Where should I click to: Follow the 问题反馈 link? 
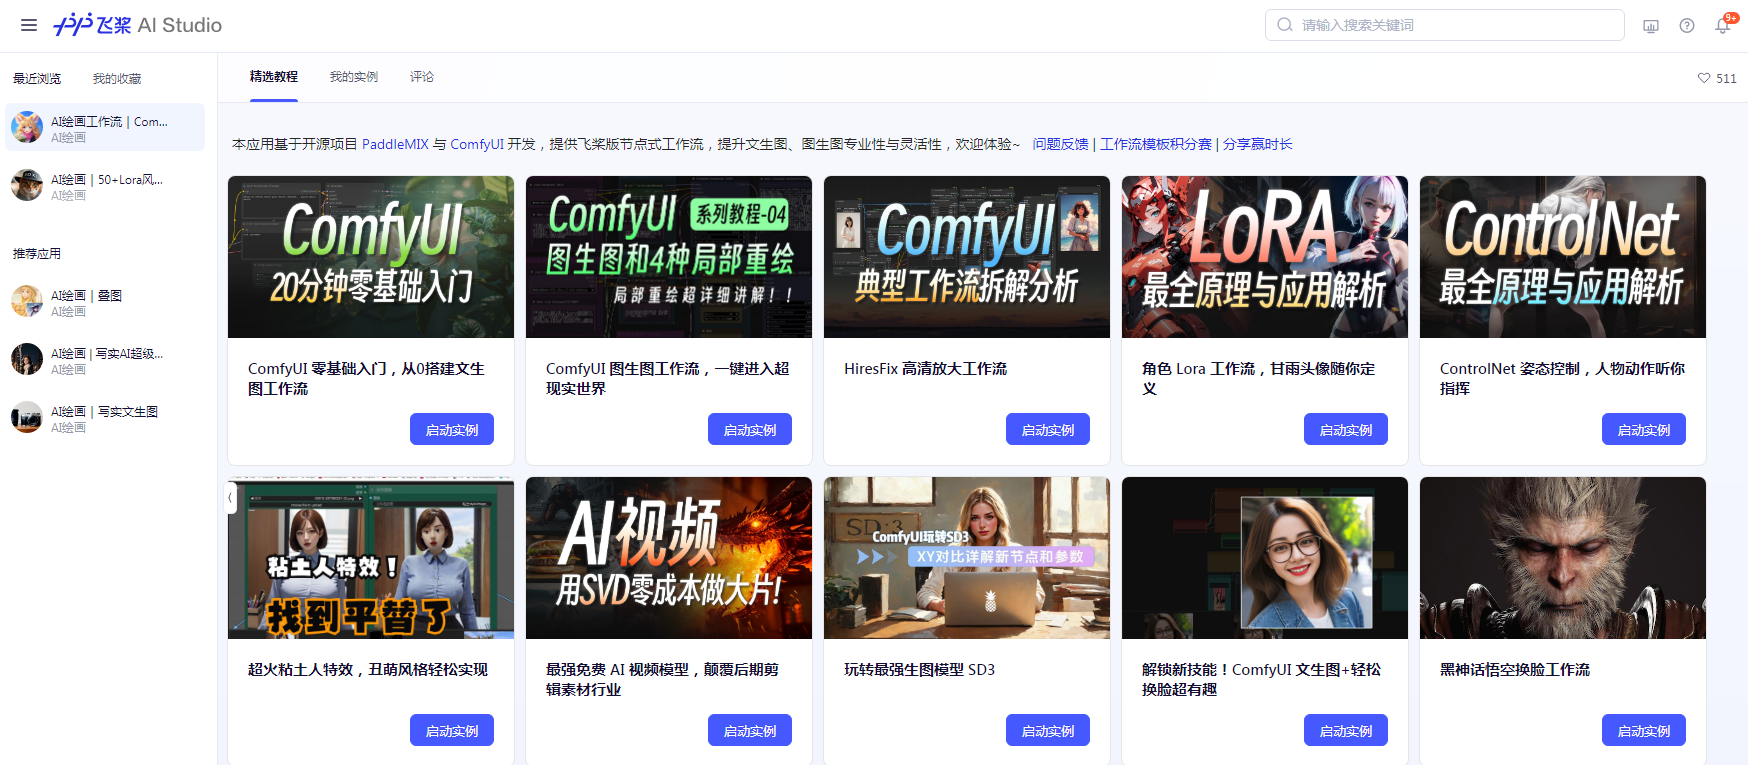[1060, 144]
